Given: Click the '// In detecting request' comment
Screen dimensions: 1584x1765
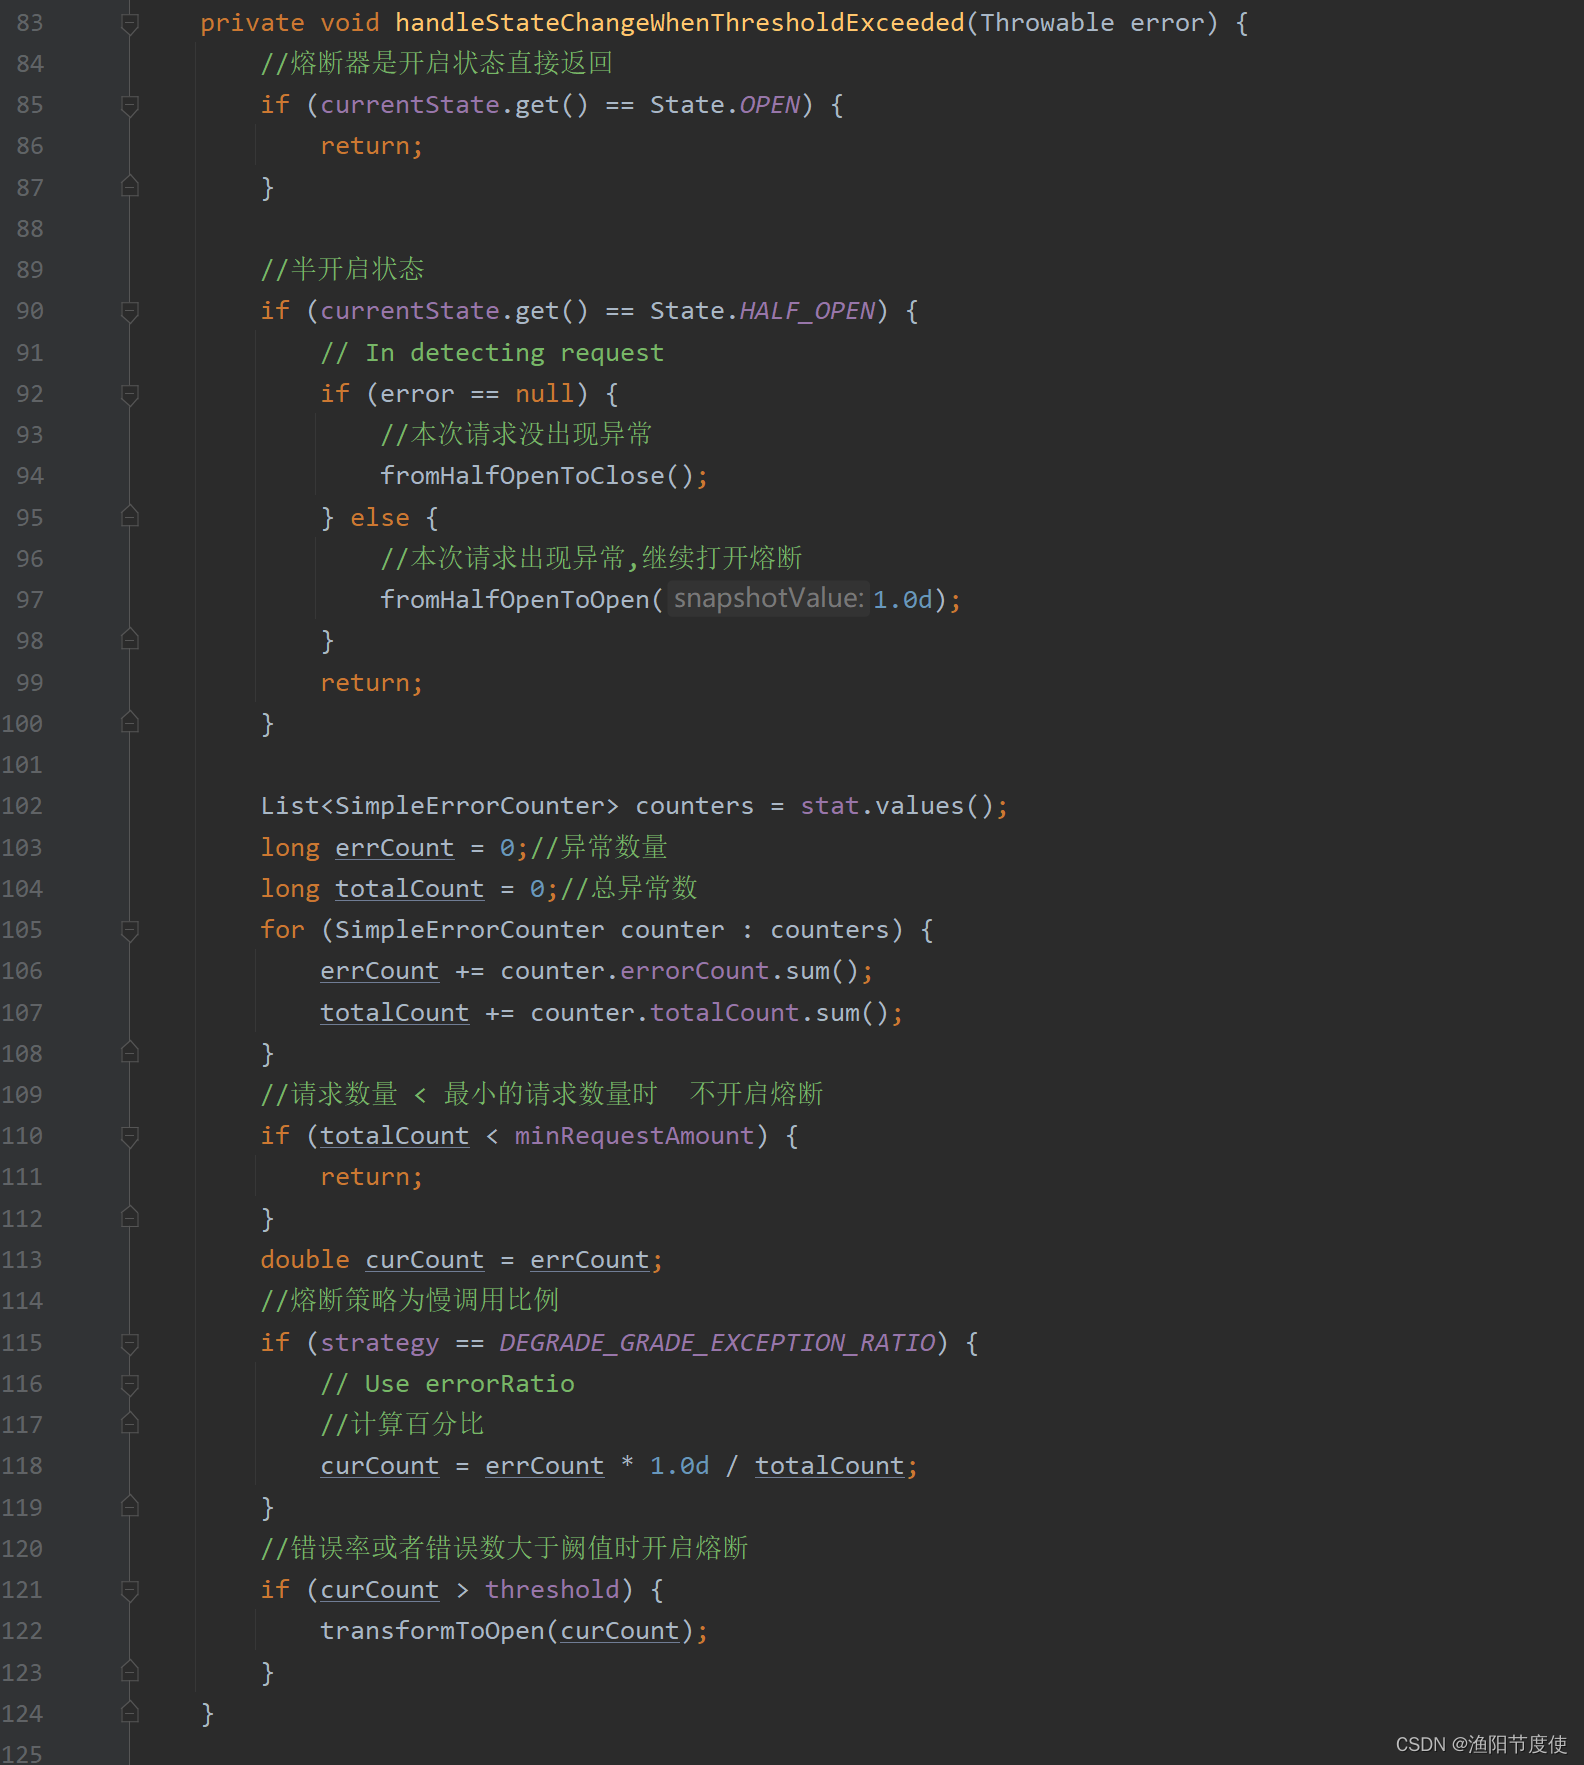Looking at the screenshot, I should point(492,353).
